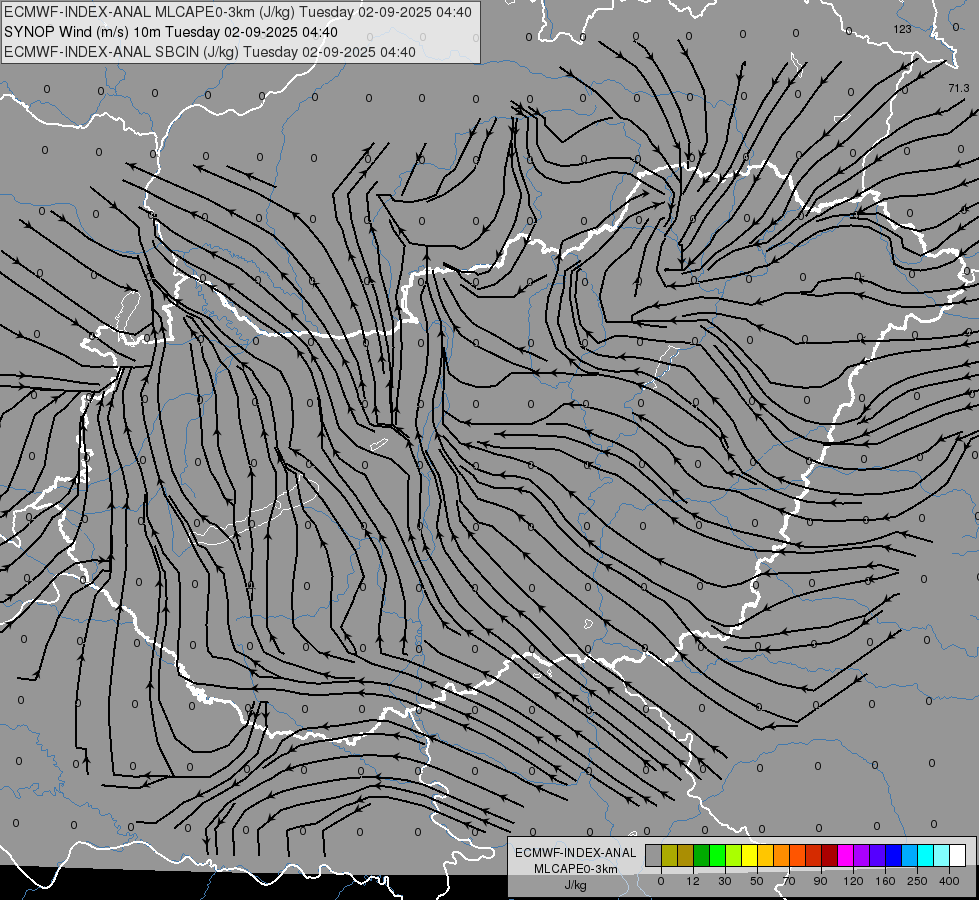Select the dark green legend swatch

pyautogui.click(x=702, y=855)
